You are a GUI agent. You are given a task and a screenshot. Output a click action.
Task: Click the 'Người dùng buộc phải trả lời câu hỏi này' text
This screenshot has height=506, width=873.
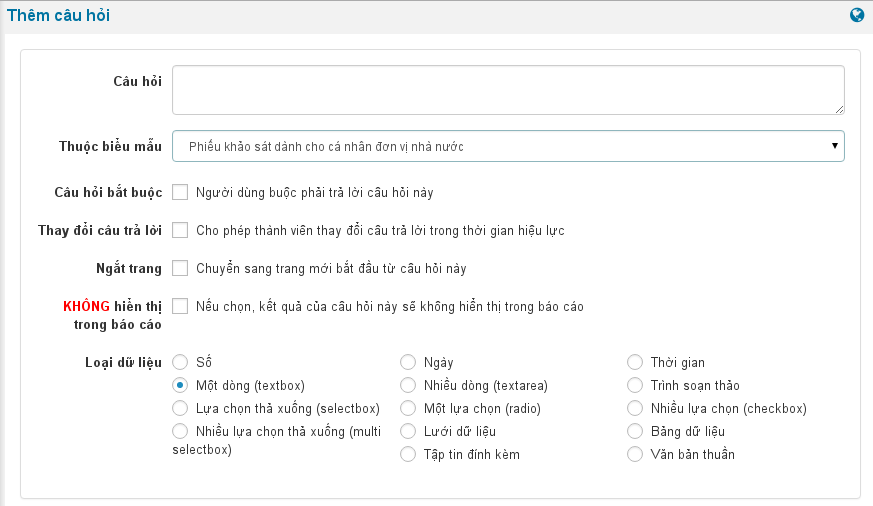[x=315, y=193]
